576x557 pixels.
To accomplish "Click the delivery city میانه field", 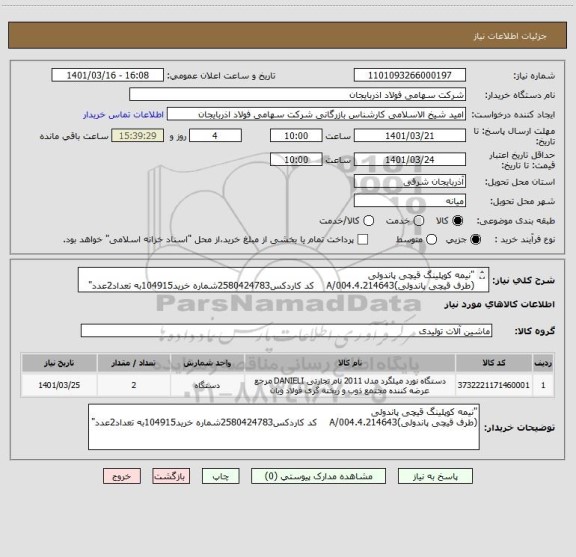I will click(x=410, y=201).
